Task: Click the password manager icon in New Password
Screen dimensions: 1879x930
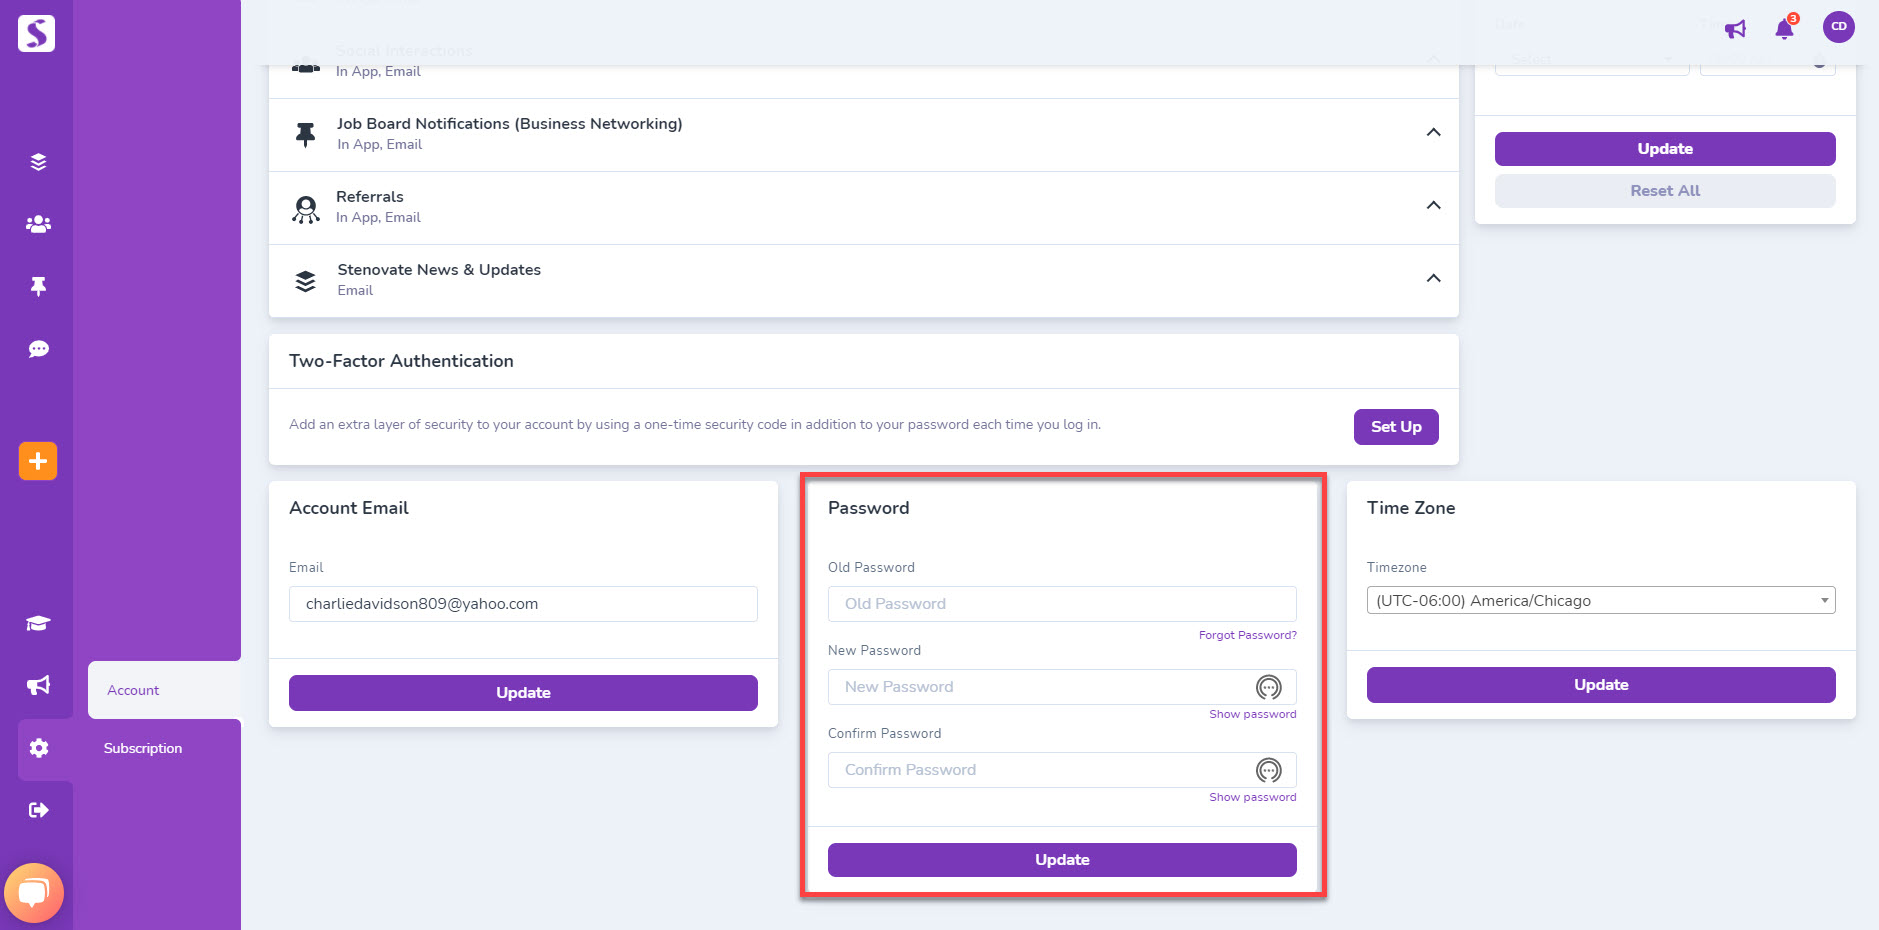Action: [x=1269, y=687]
